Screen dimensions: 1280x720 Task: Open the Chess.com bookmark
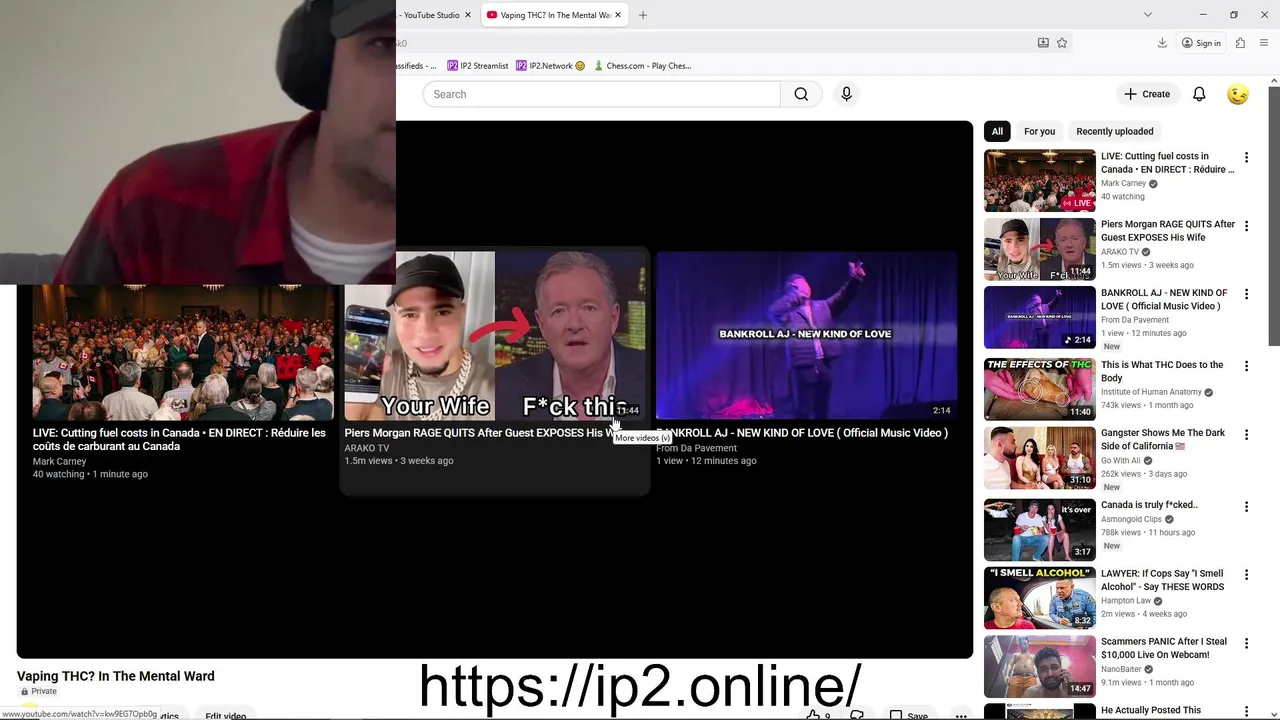pyautogui.click(x=642, y=66)
